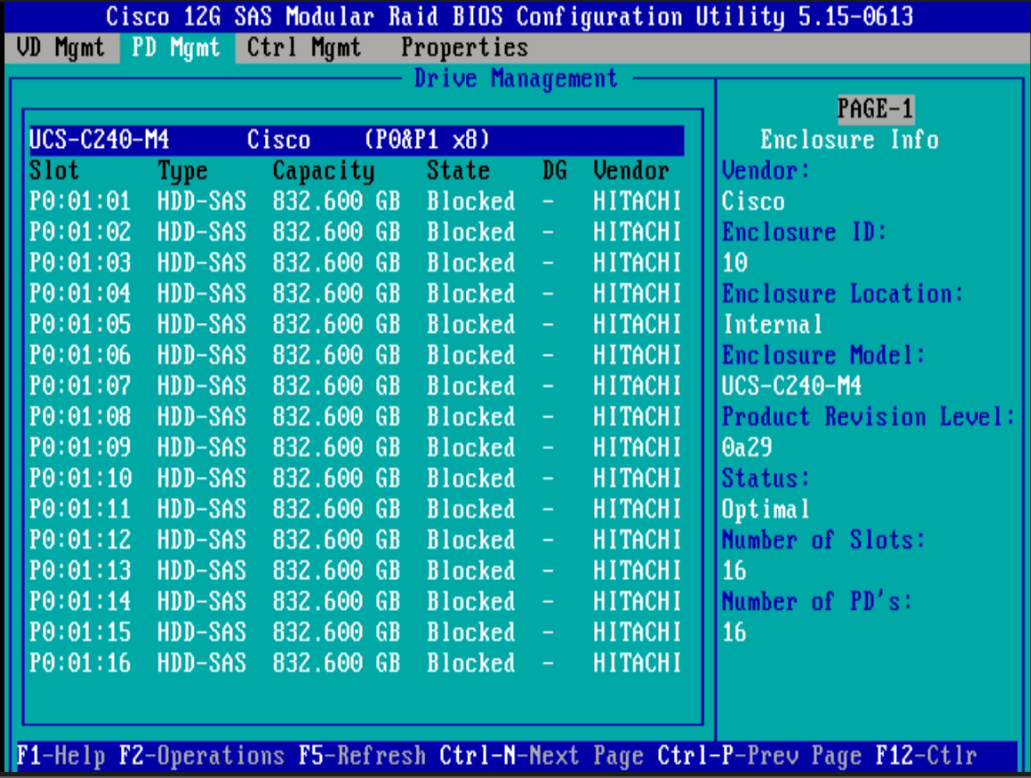The height and width of the screenshot is (778, 1031).
Task: Switch to the Properties tab
Action: pyautogui.click(x=462, y=47)
